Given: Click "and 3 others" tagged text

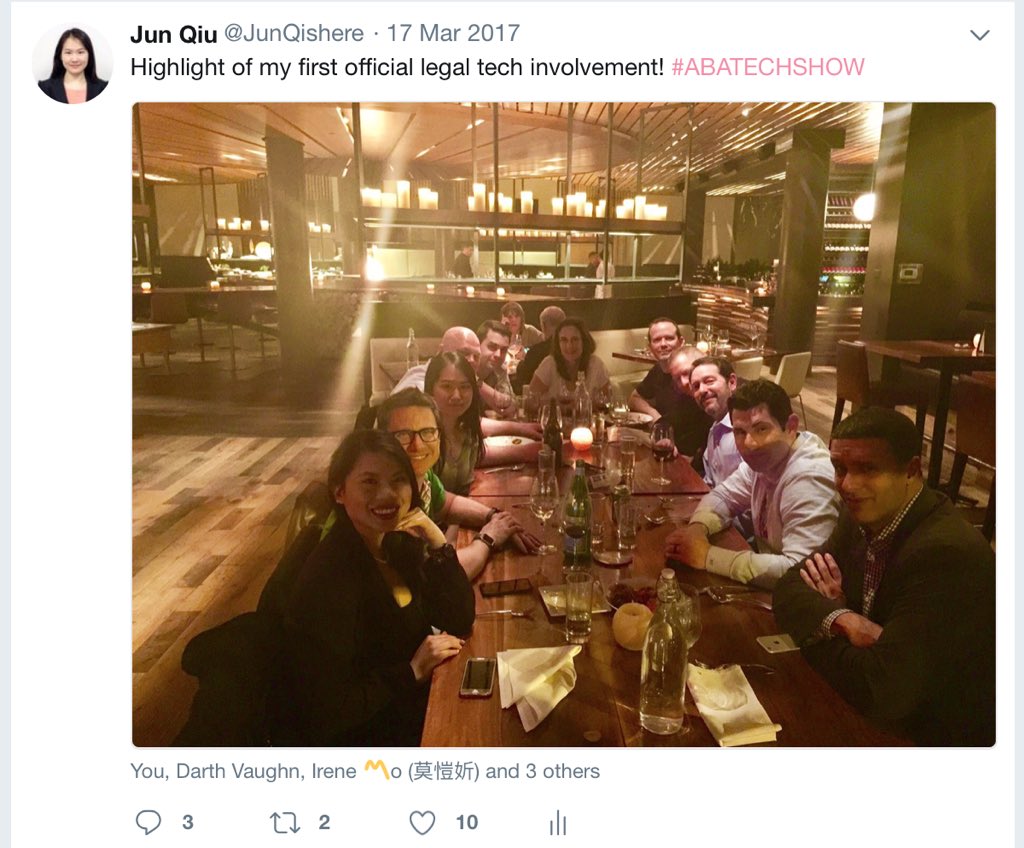Looking at the screenshot, I should 543,772.
